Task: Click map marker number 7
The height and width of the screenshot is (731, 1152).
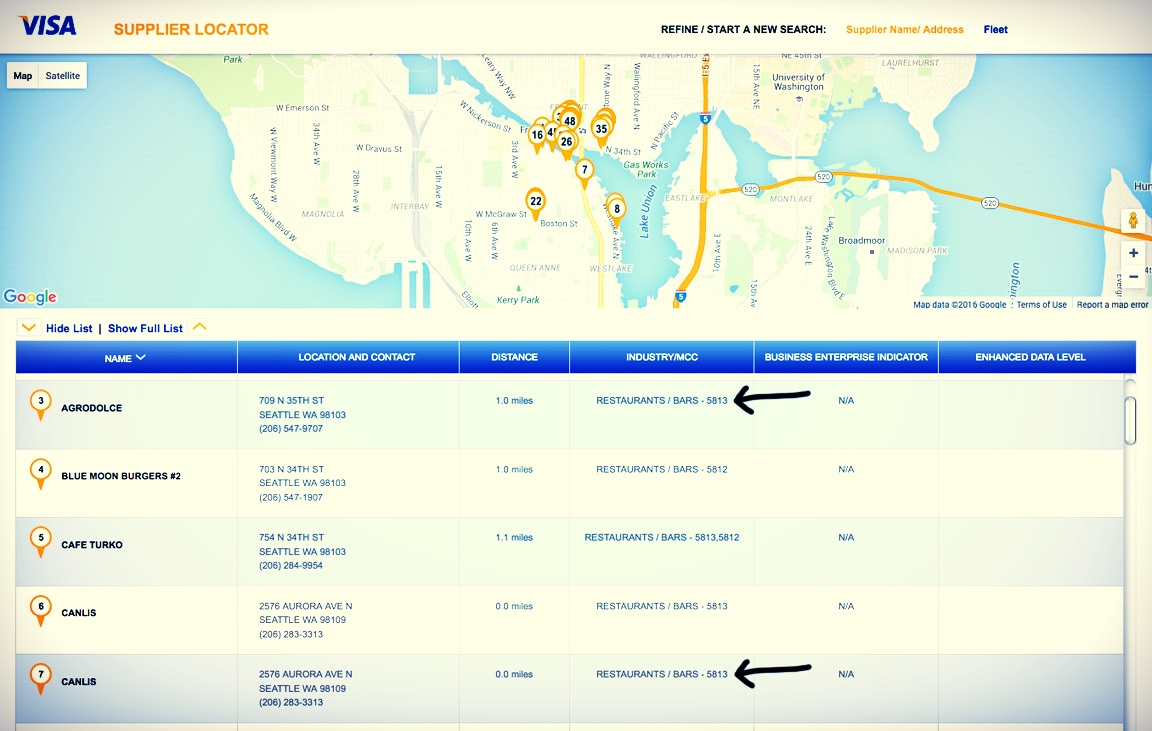Action: (x=584, y=171)
